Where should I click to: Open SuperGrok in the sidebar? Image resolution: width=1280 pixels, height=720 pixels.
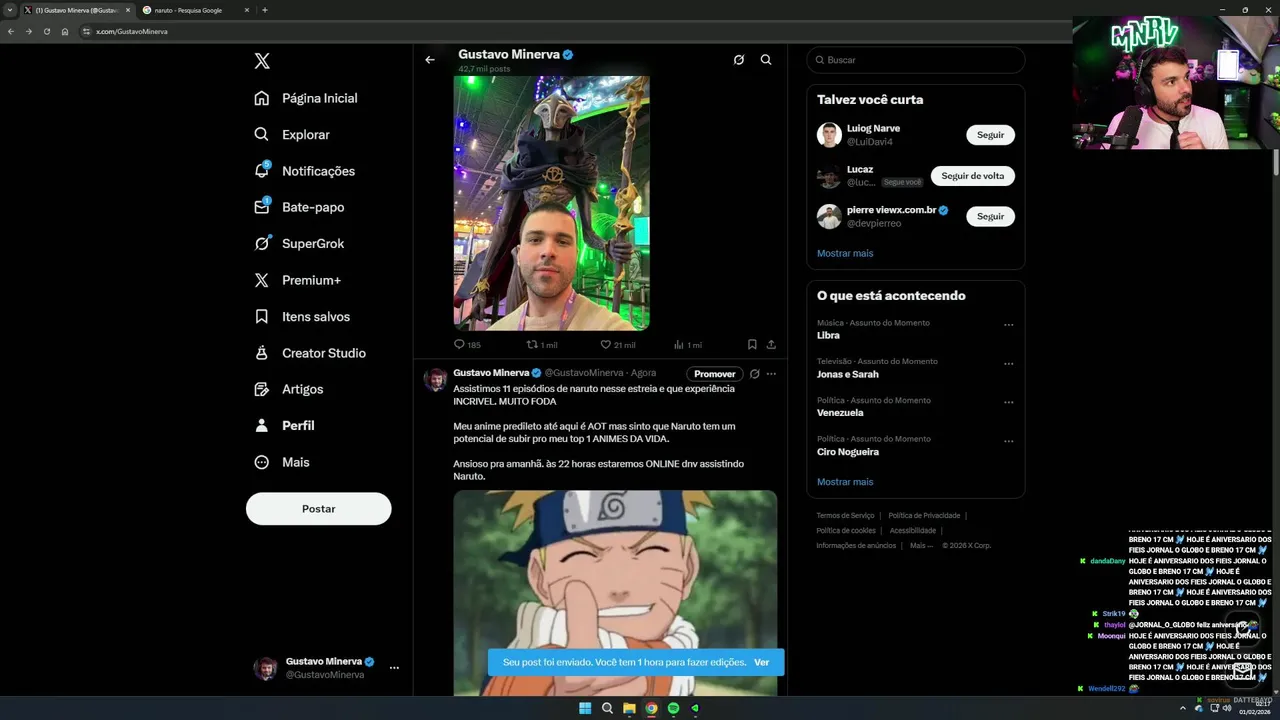point(299,244)
